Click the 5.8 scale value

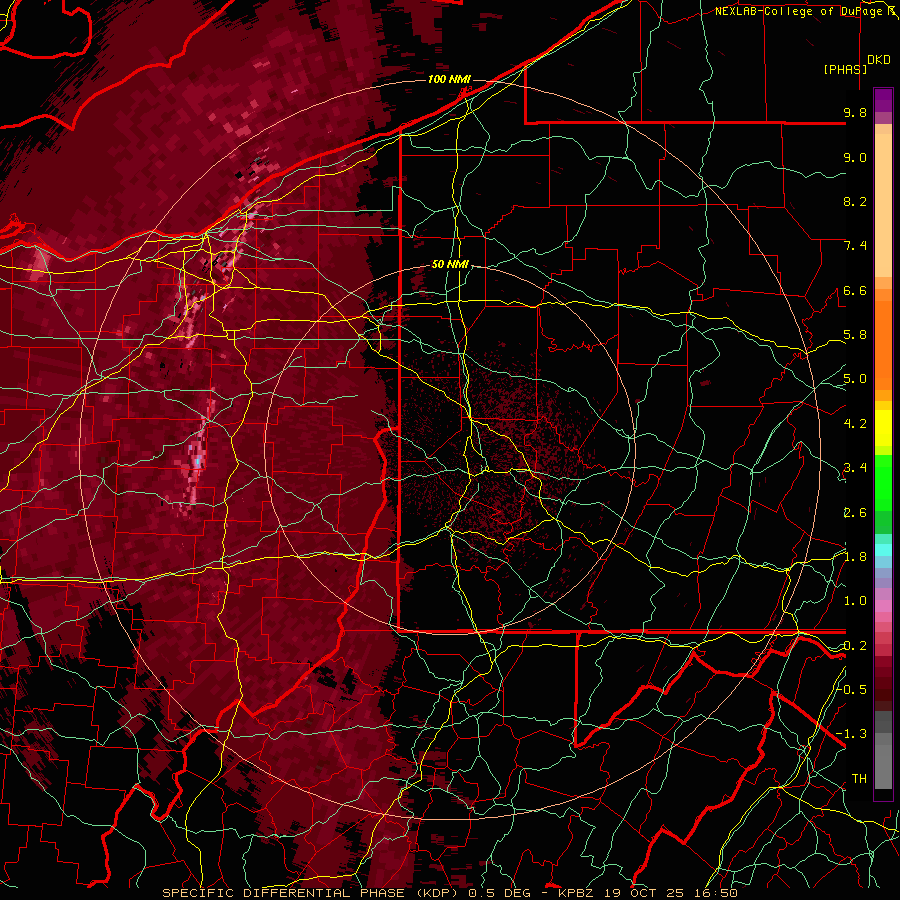coord(855,335)
